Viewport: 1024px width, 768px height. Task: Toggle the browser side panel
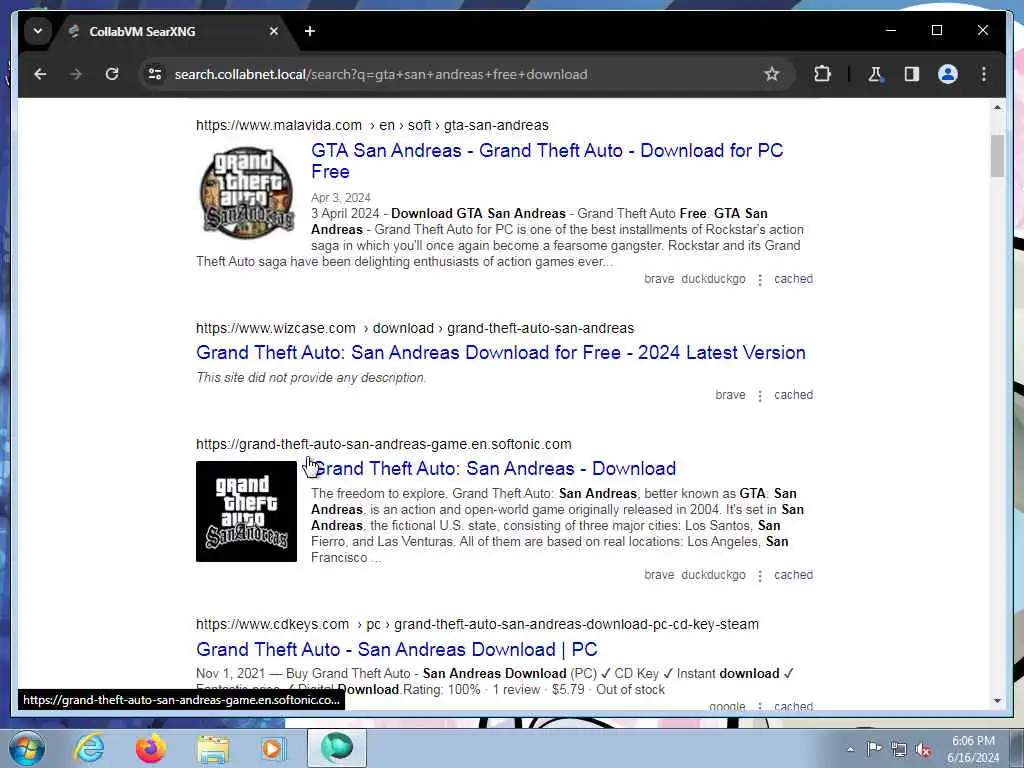pos(912,74)
